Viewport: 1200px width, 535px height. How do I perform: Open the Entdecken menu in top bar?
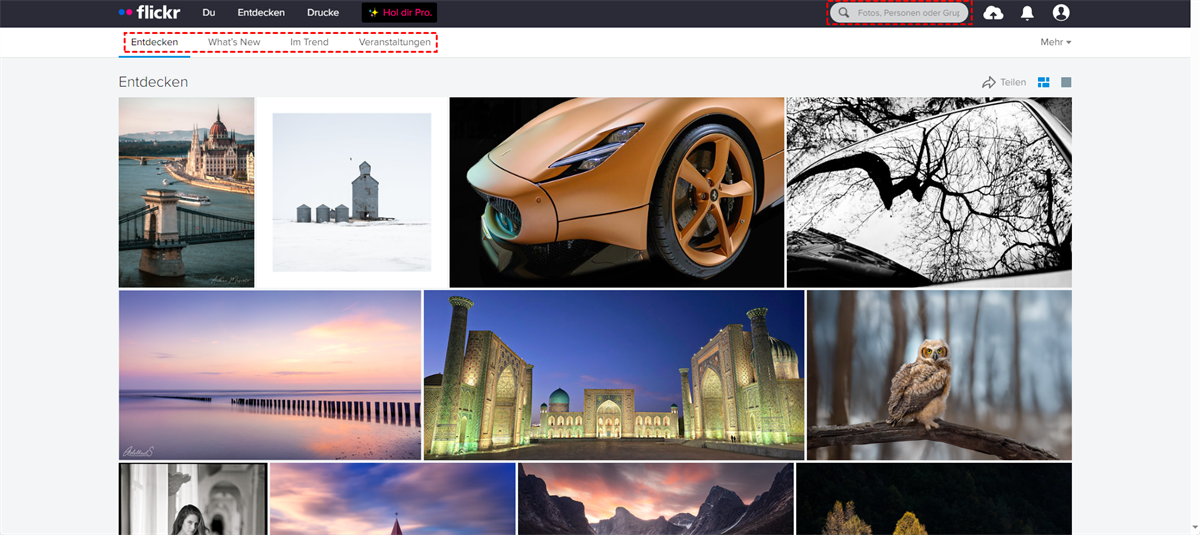[261, 13]
